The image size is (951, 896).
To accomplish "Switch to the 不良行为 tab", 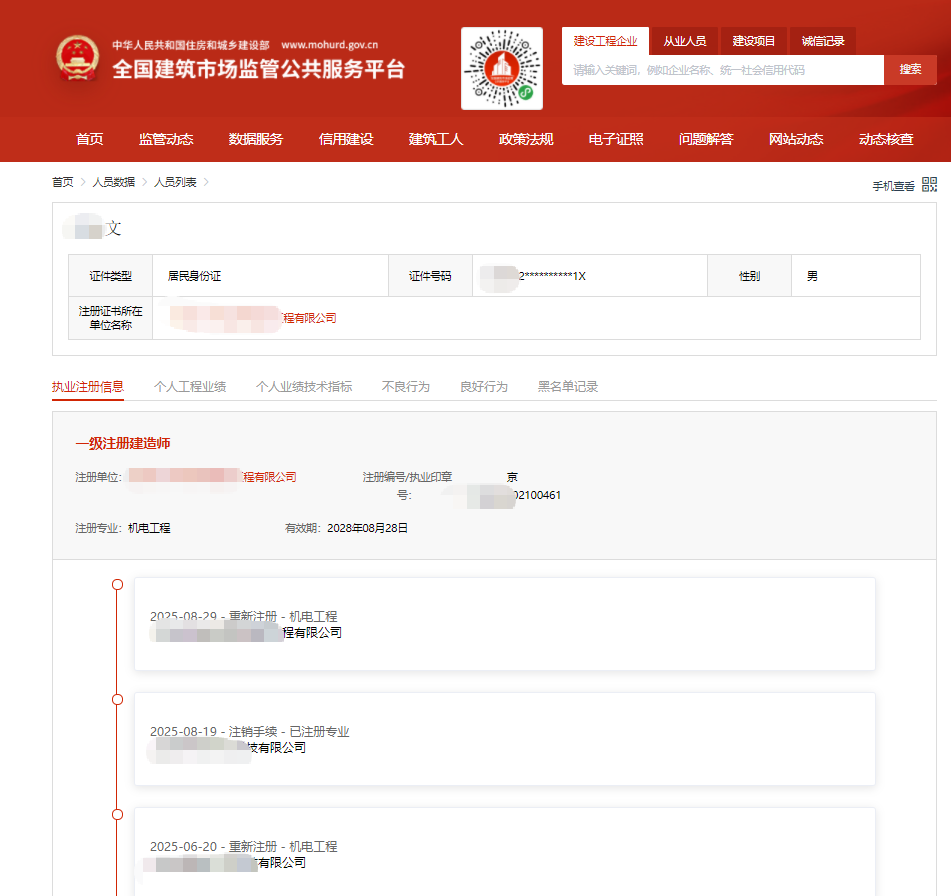I will tap(406, 386).
